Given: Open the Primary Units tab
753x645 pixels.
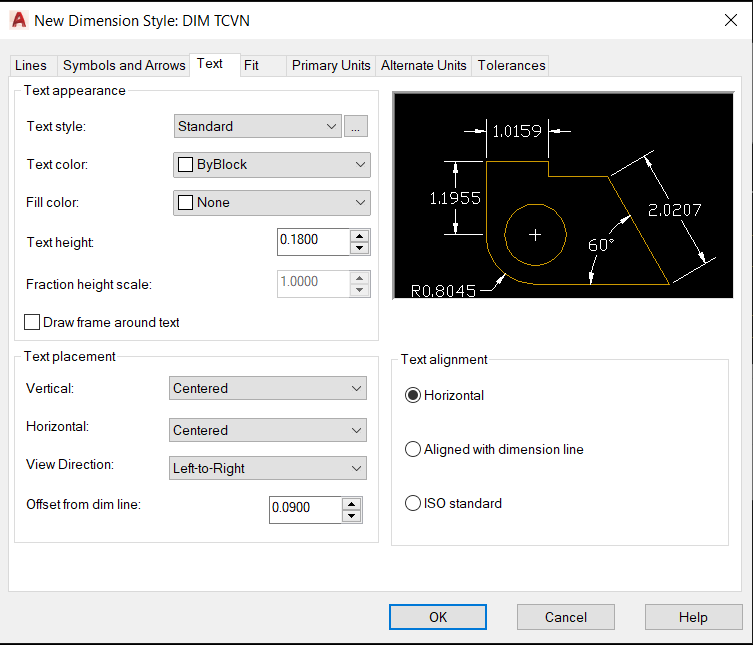Looking at the screenshot, I should point(331,65).
